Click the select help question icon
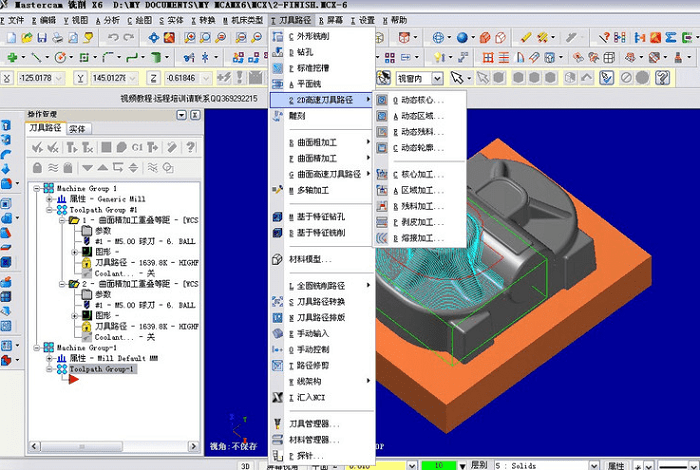700x470 pixels. point(662,79)
